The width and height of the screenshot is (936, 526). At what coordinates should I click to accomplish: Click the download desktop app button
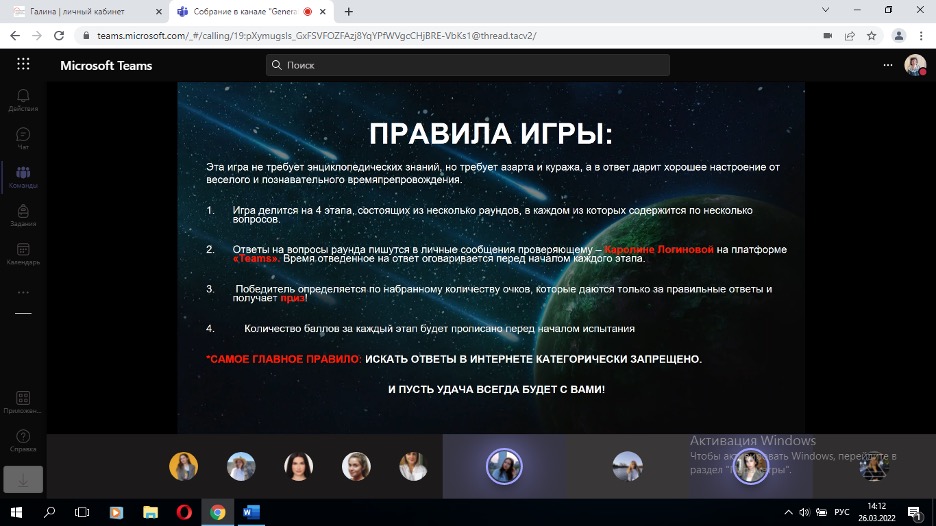click(x=23, y=479)
